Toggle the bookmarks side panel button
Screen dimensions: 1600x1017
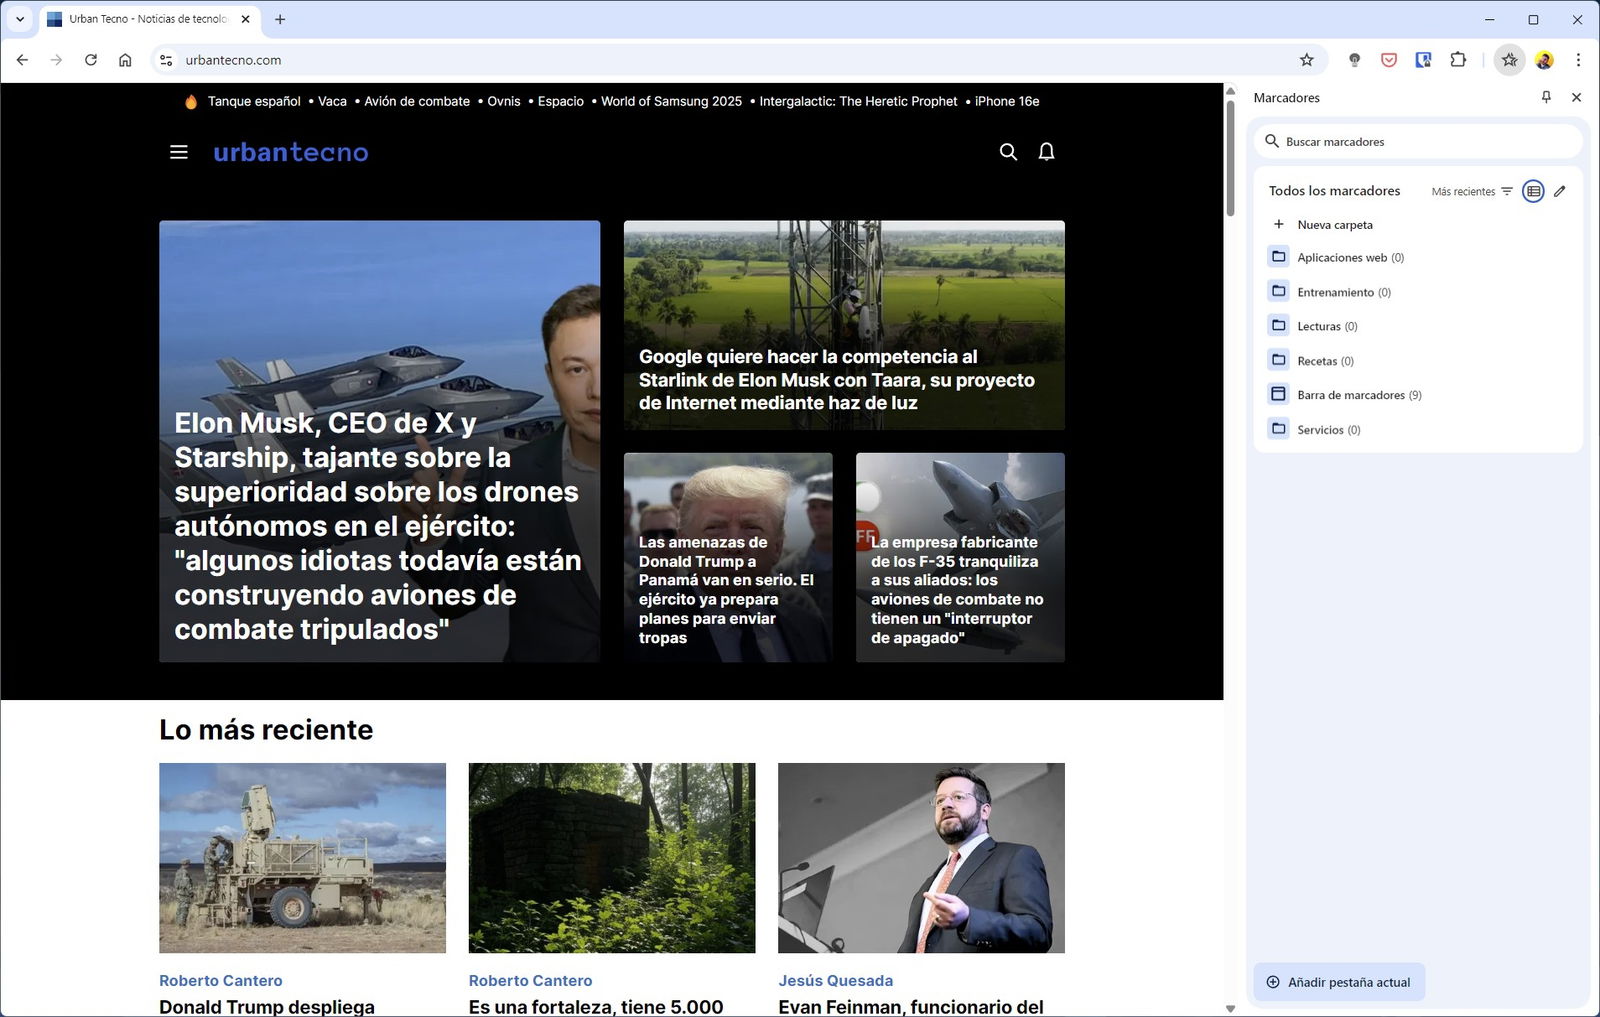pyautogui.click(x=1509, y=60)
